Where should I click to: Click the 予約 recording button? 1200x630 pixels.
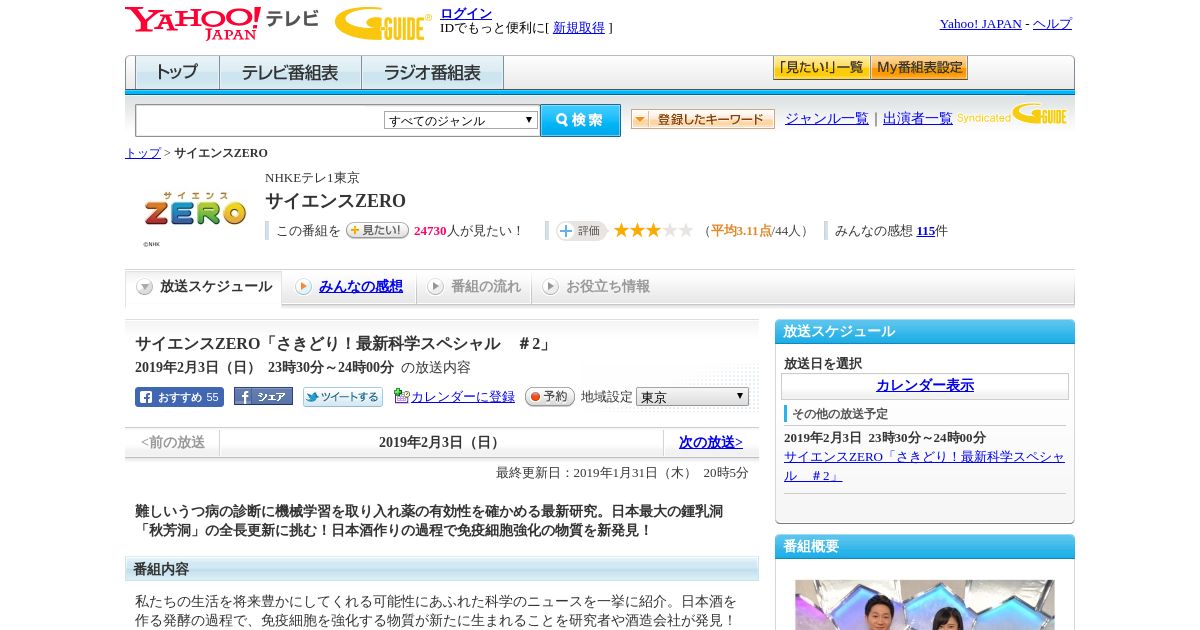point(550,396)
